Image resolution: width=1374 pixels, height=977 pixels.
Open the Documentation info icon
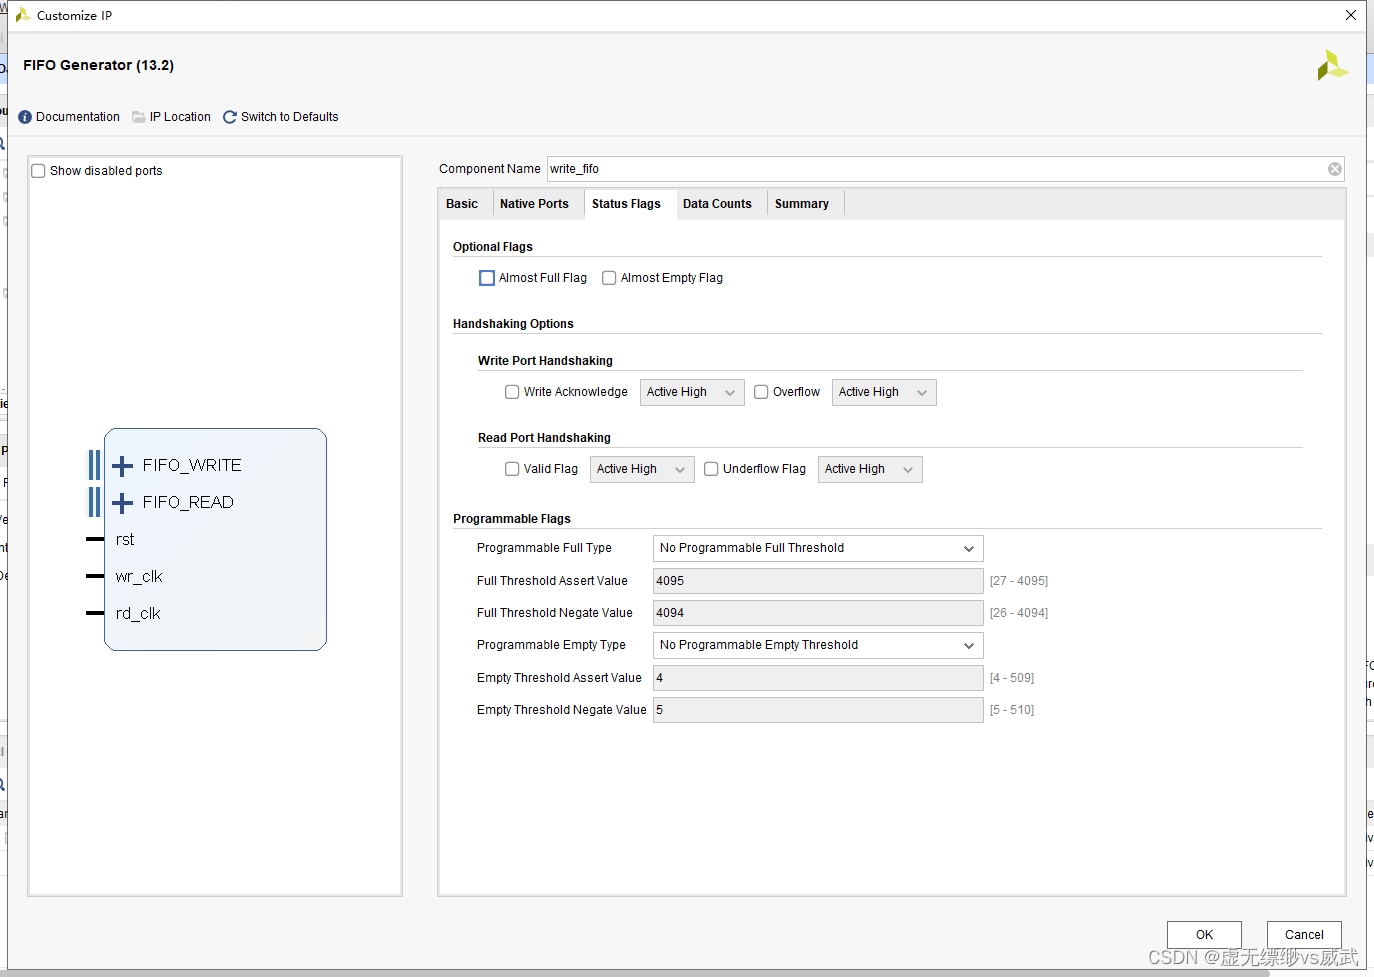tap(25, 117)
